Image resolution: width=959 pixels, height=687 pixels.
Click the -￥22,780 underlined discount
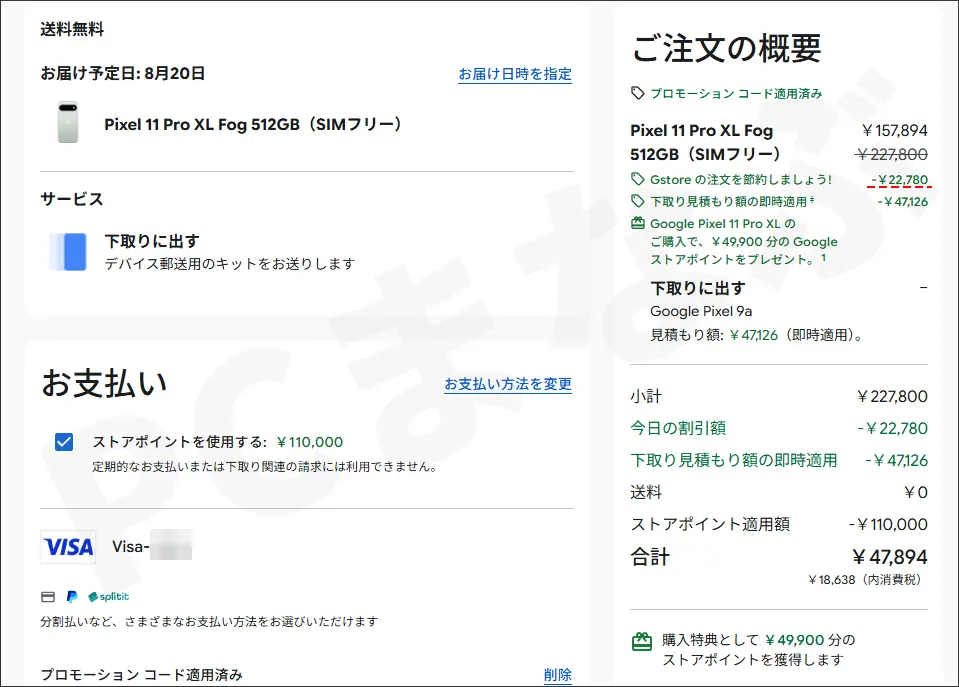tap(899, 180)
